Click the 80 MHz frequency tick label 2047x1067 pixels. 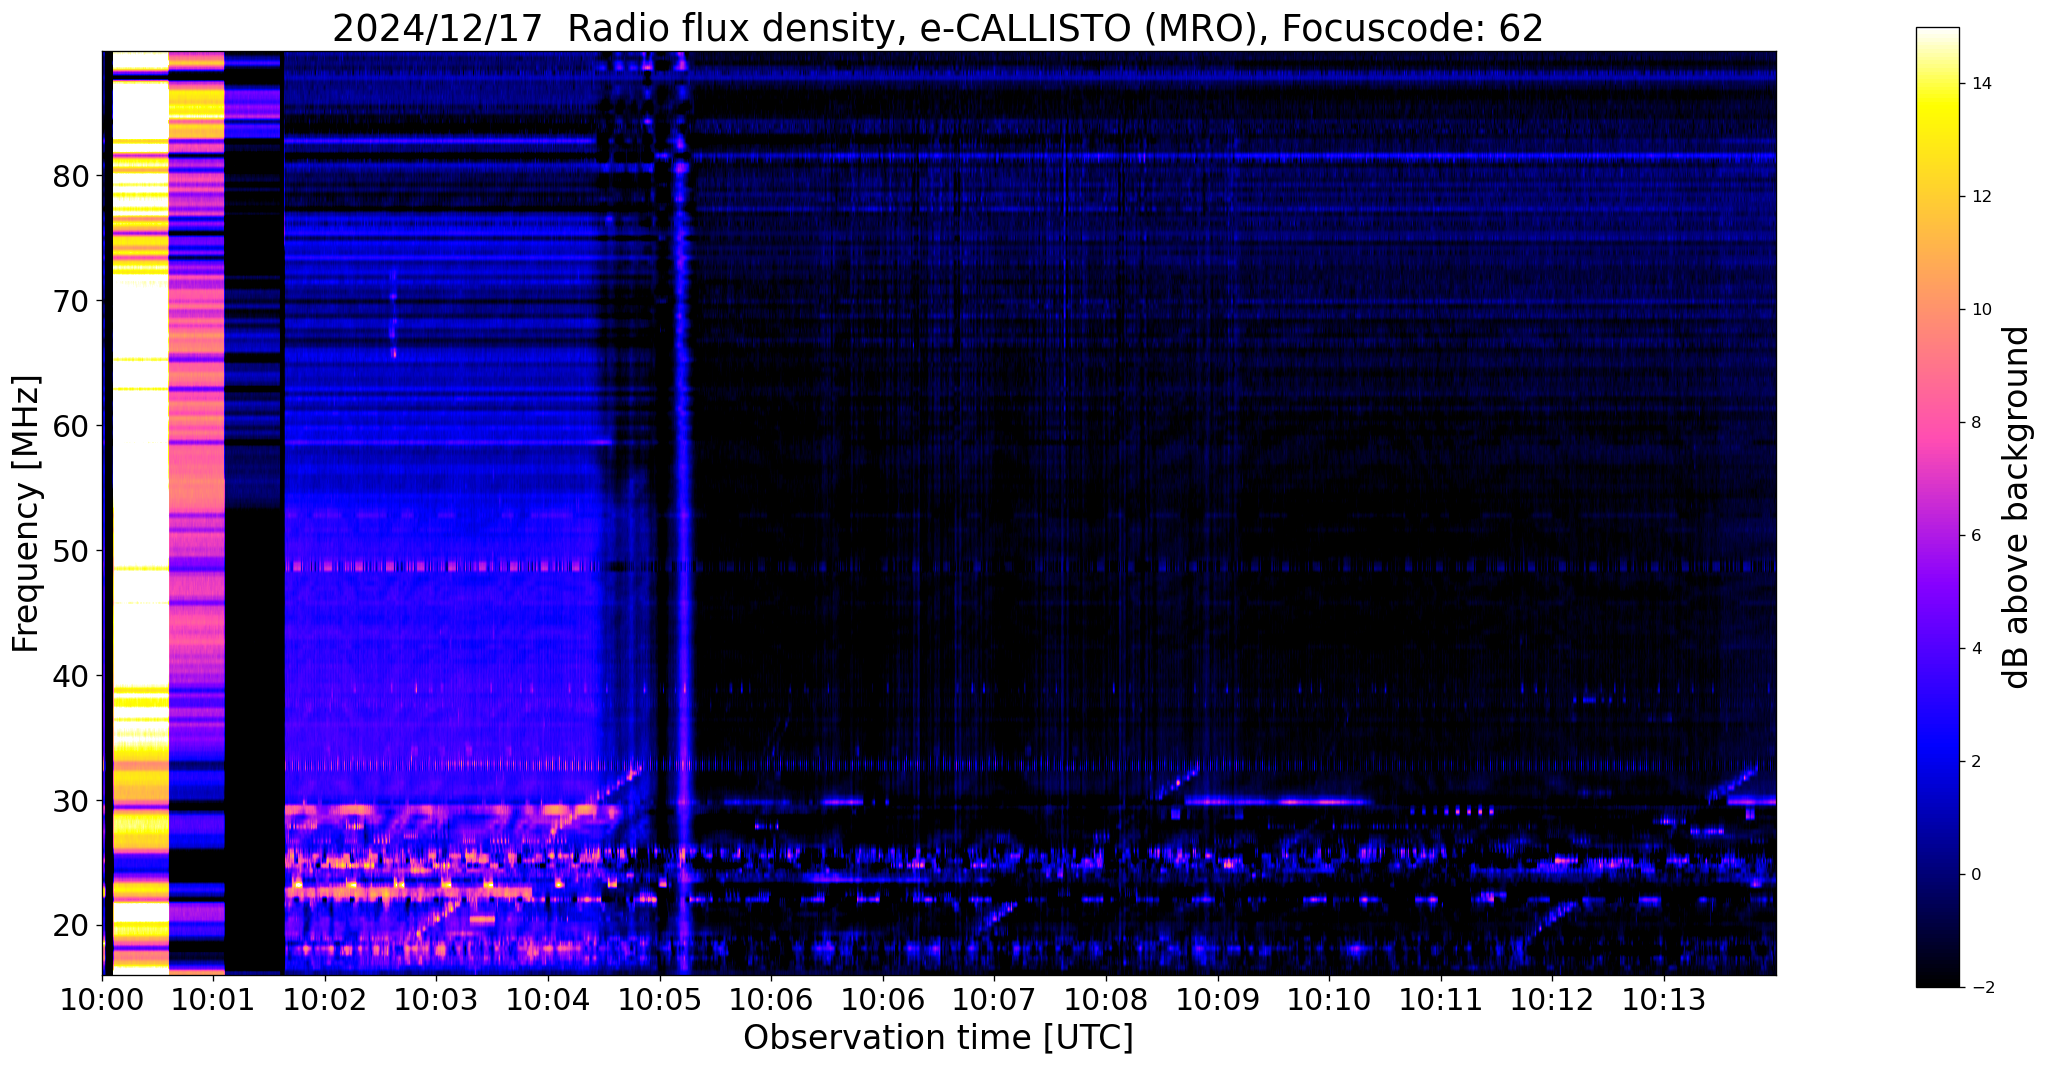click(x=71, y=177)
